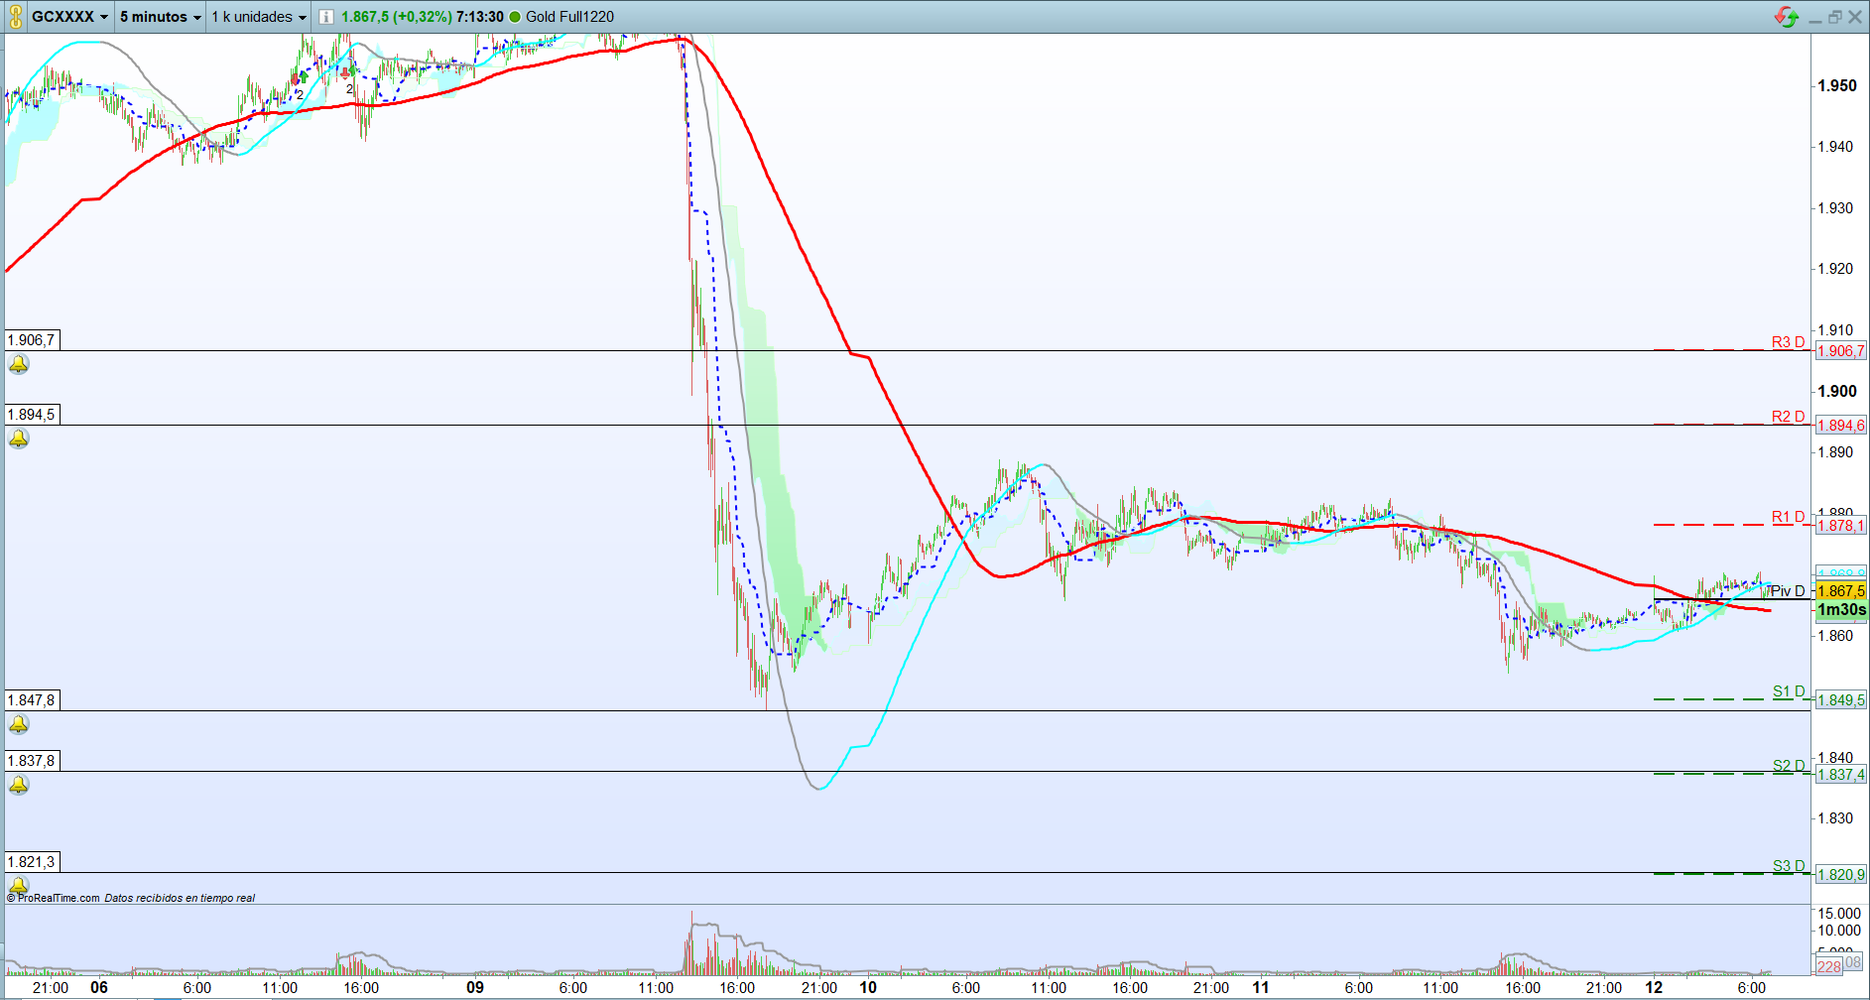
Task: Click the 12 date marker on time axis
Action: [x=1654, y=988]
